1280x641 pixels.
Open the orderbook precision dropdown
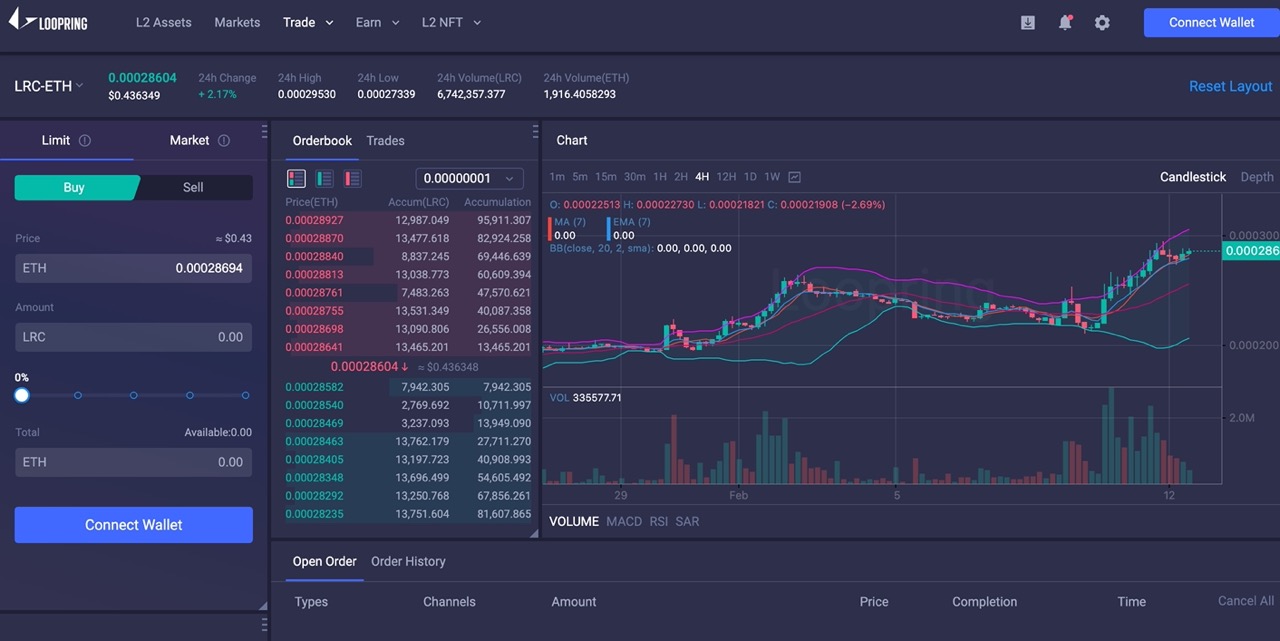(469, 178)
